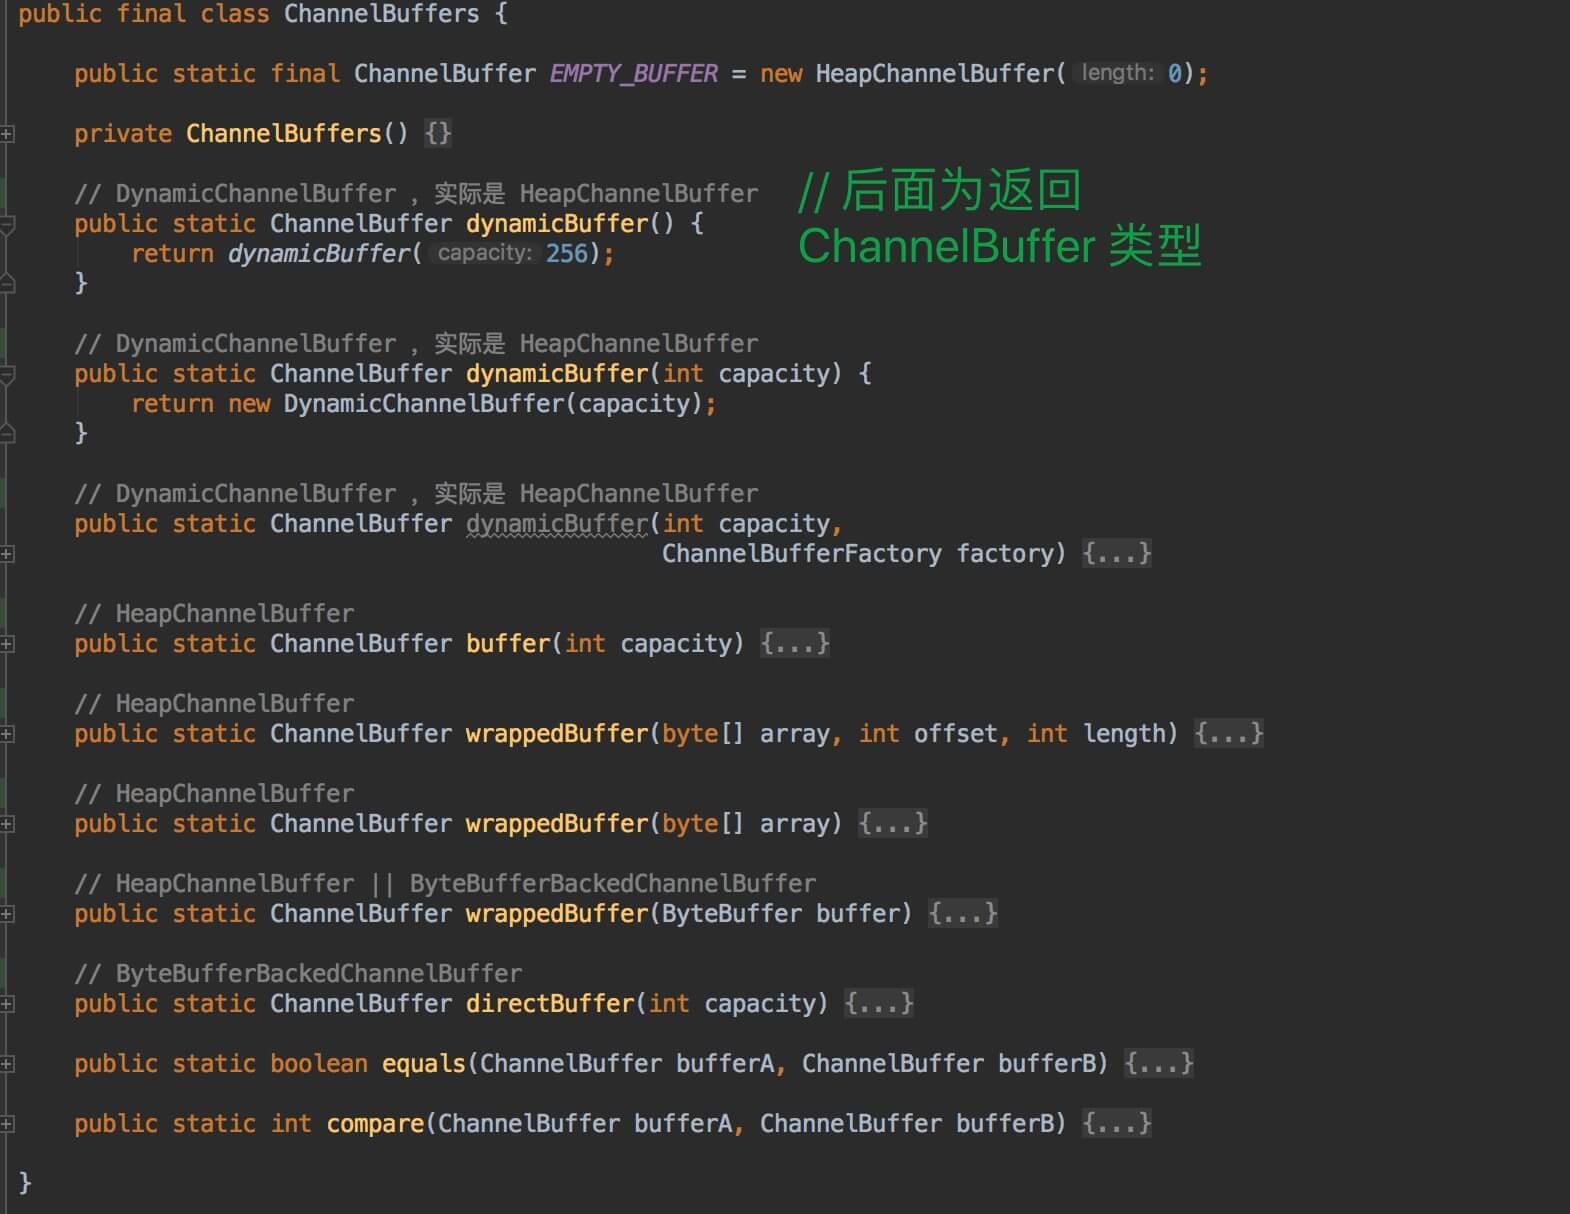The height and width of the screenshot is (1214, 1570).
Task: Collapse dynamicBuffer(int capacity) method using gutter icon
Action: pos(7,375)
